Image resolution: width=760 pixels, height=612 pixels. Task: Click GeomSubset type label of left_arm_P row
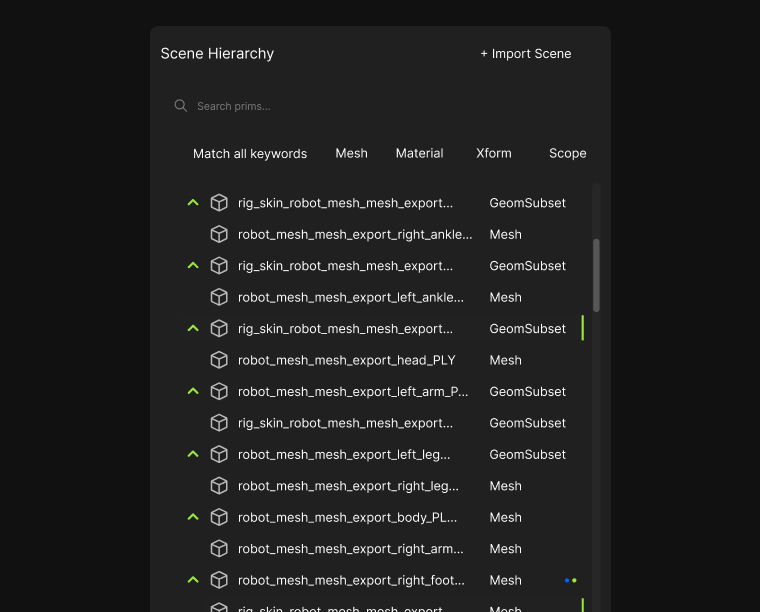[527, 392]
